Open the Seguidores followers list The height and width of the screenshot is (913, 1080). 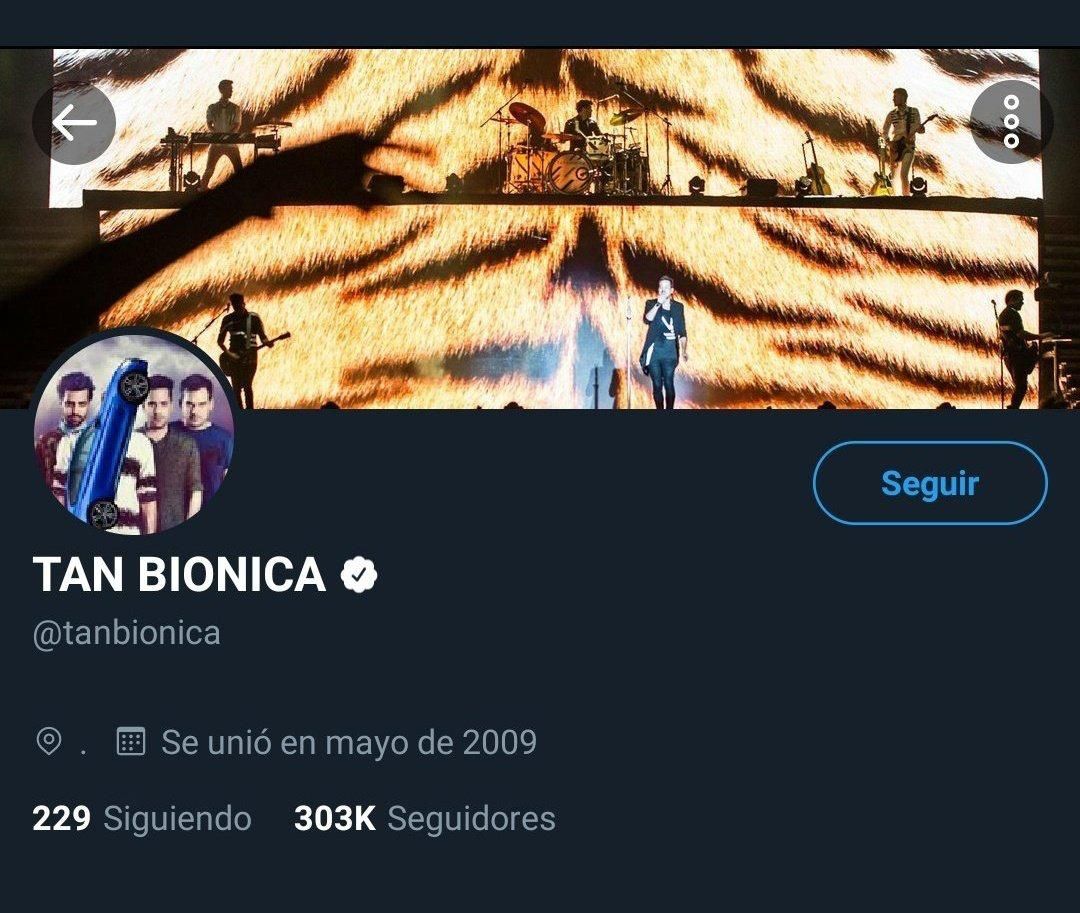pyautogui.click(x=471, y=818)
